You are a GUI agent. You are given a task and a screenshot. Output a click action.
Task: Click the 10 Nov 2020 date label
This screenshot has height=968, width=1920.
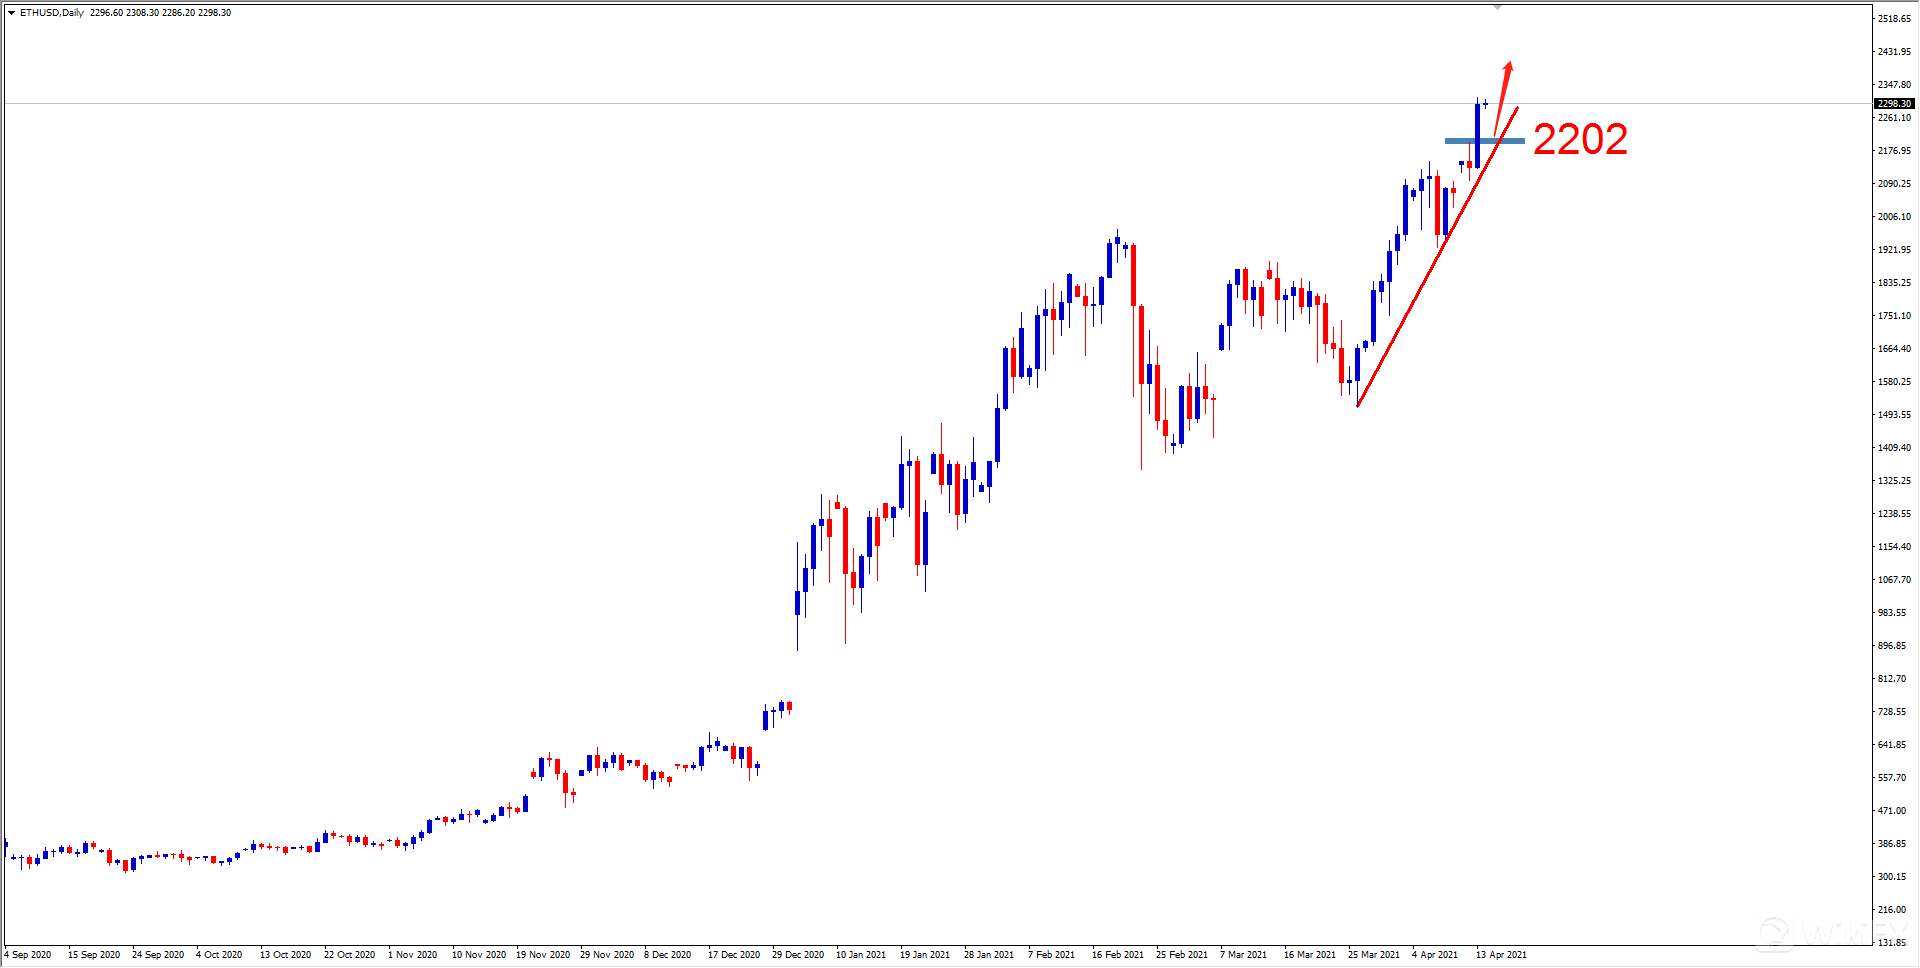click(478, 954)
